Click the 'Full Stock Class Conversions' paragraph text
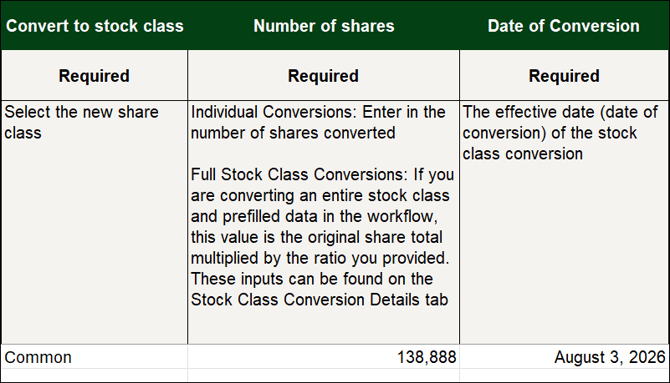The width and height of the screenshot is (670, 383). 322,237
